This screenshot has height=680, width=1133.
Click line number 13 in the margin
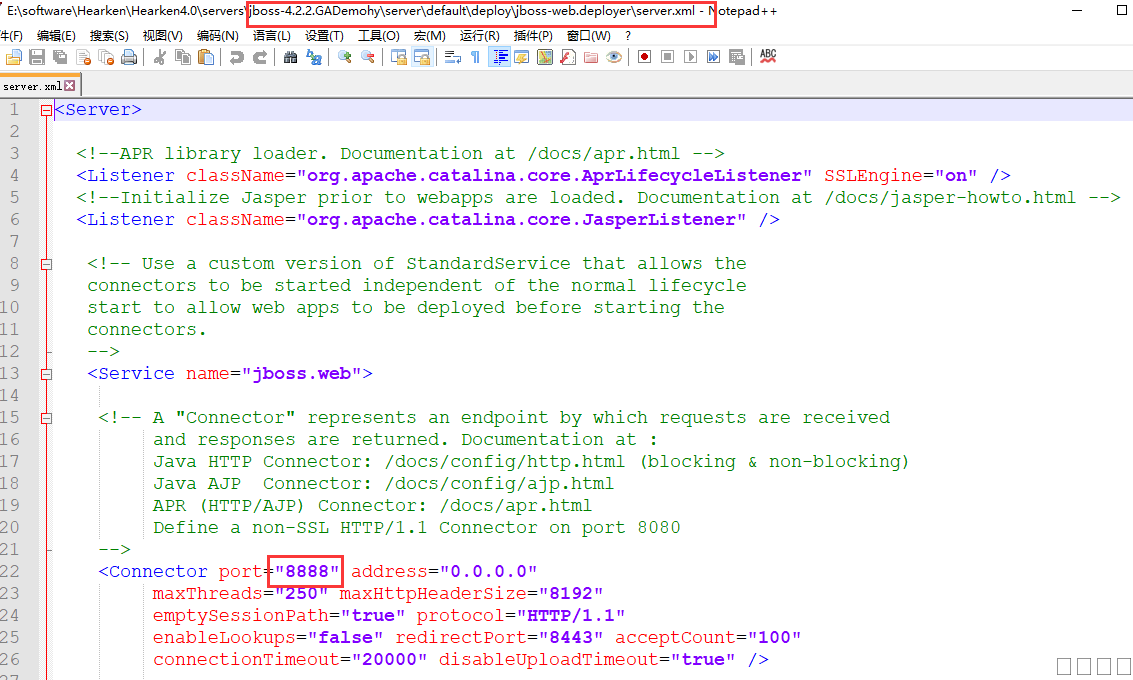click(x=12, y=374)
